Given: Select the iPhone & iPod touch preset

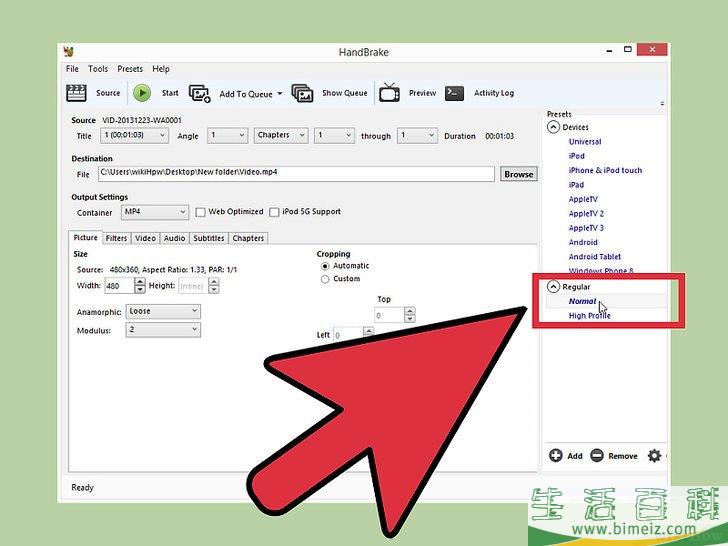Looking at the screenshot, I should [605, 170].
